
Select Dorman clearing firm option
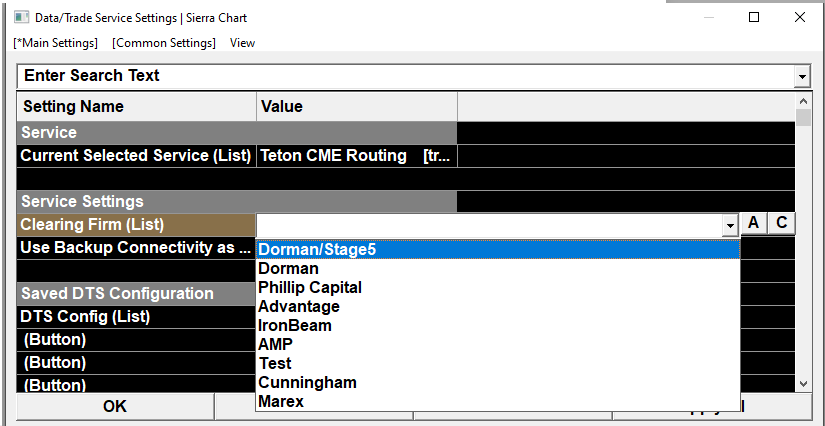click(498, 268)
